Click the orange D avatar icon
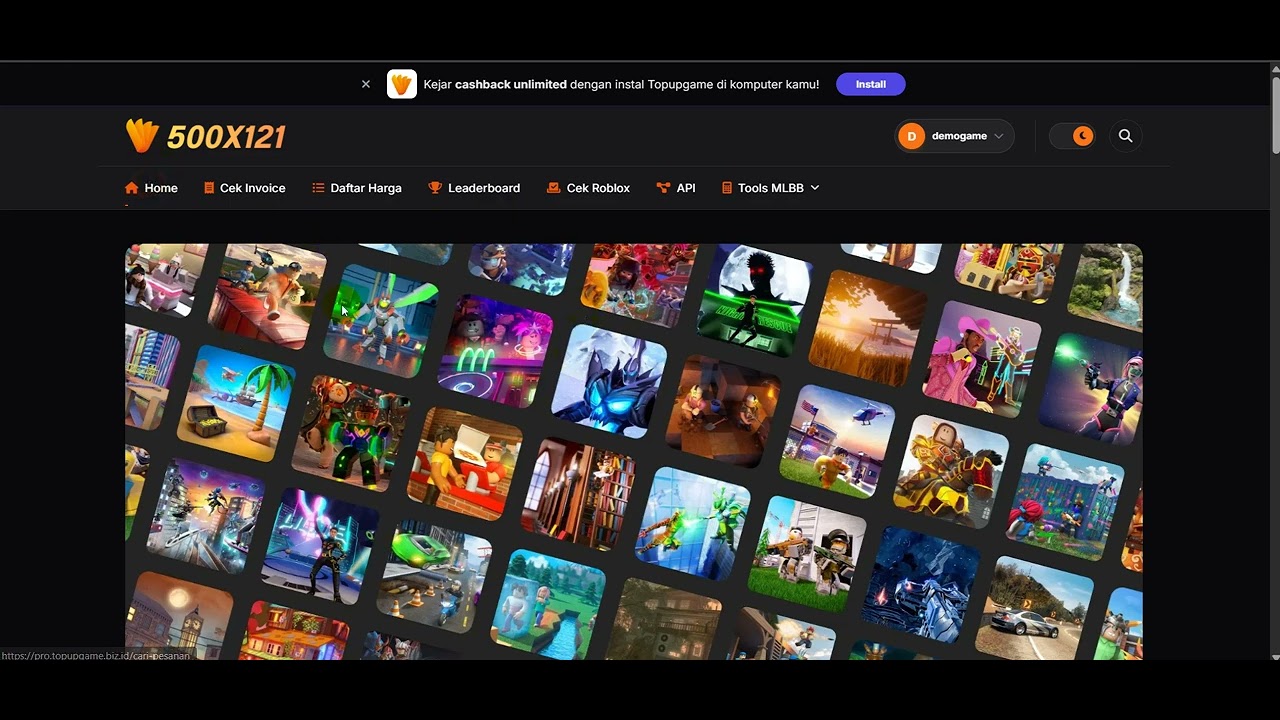This screenshot has width=1280, height=720. (x=911, y=136)
